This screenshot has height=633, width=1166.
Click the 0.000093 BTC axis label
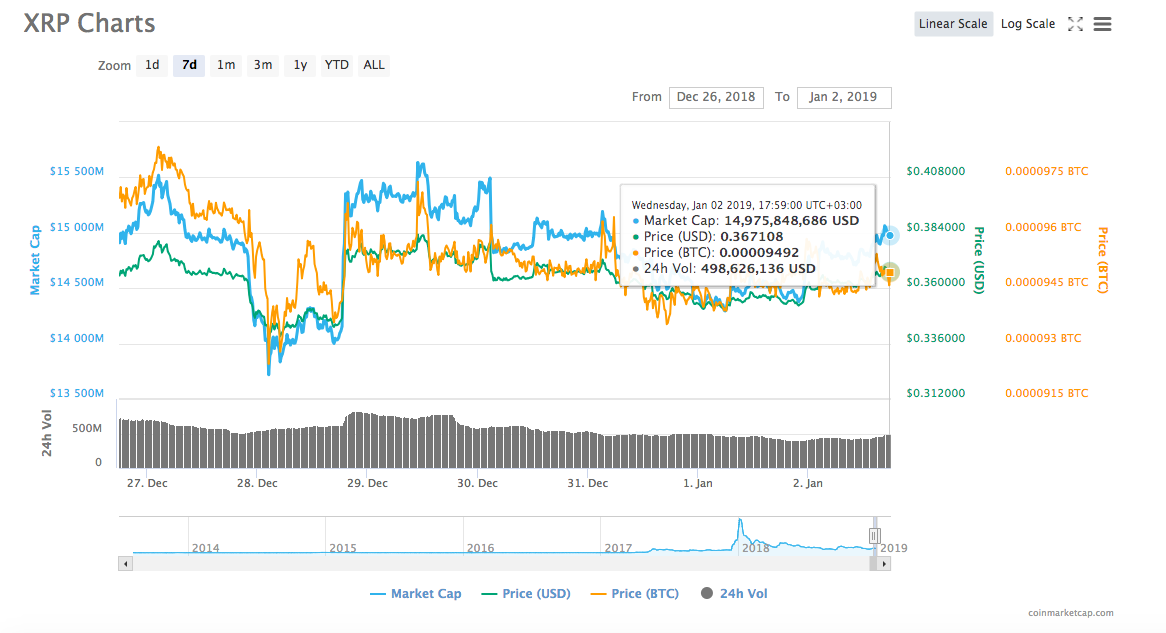(1043, 338)
